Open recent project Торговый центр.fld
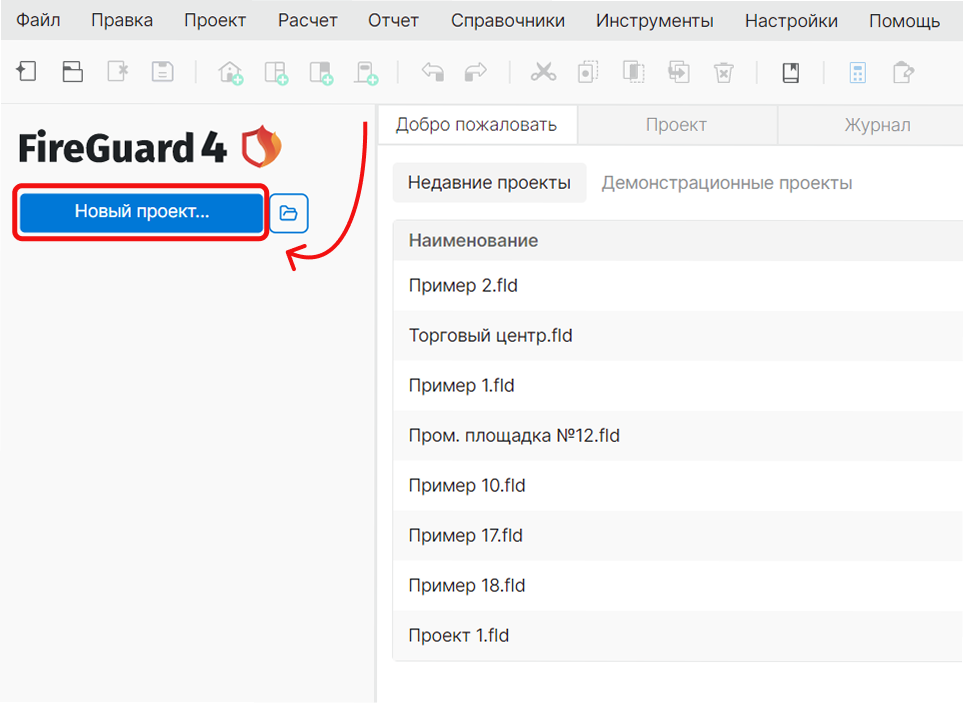The image size is (964, 704). tap(678, 336)
